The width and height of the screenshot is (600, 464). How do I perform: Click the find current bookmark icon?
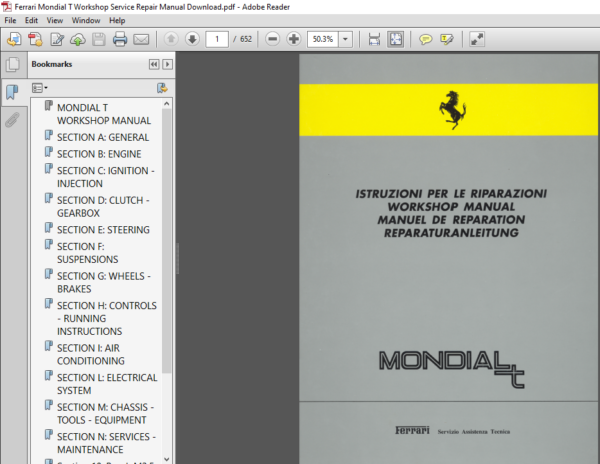point(162,88)
